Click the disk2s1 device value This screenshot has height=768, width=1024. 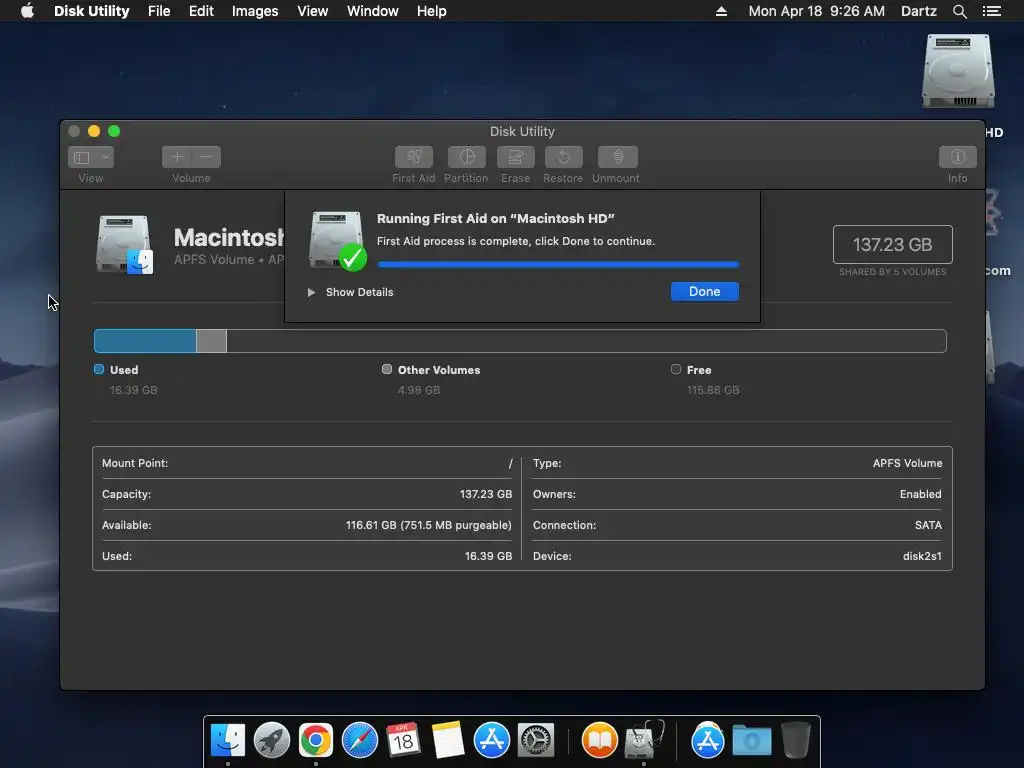point(922,556)
